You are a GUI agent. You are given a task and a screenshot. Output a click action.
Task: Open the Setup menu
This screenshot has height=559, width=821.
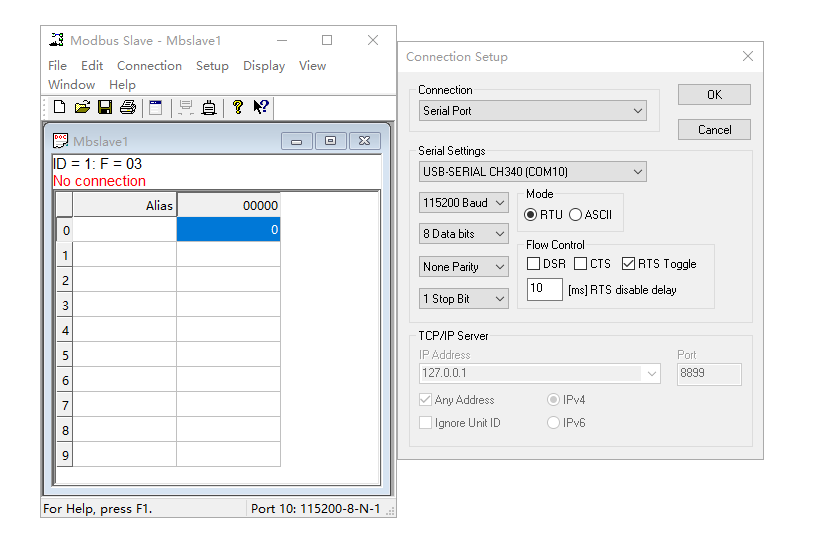tap(212, 66)
